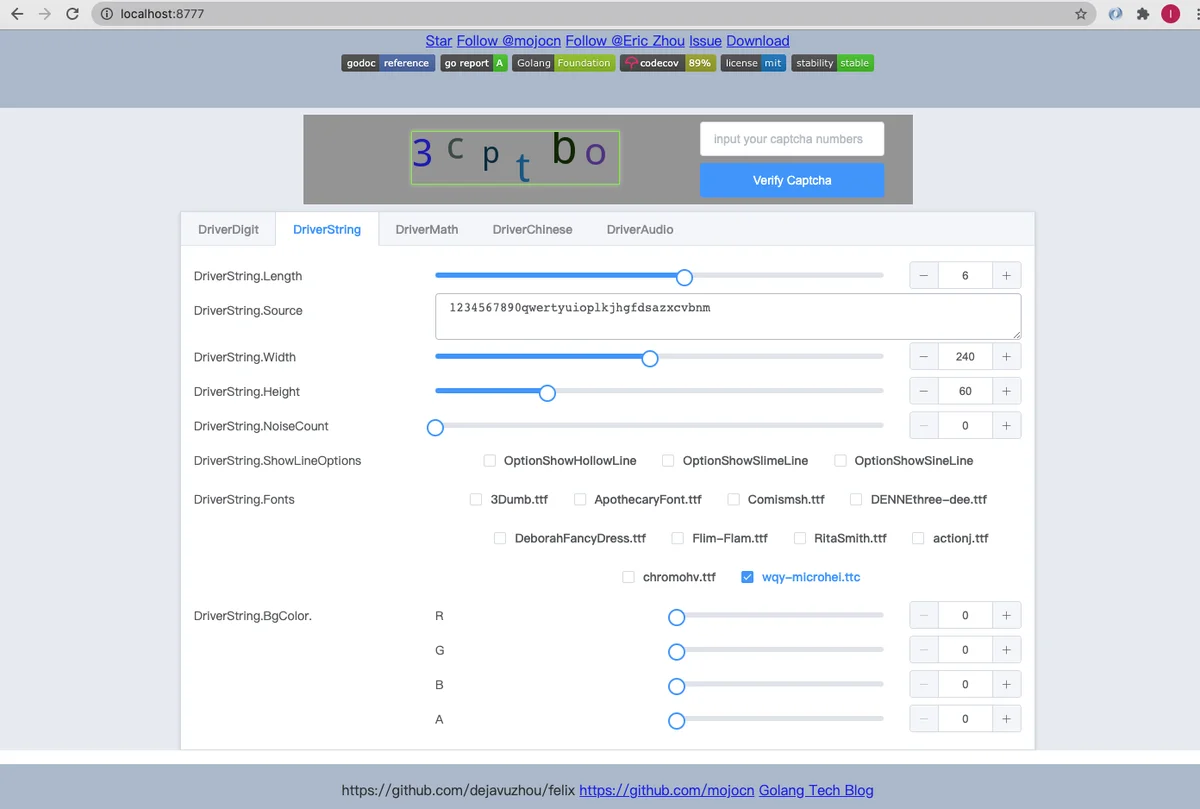Check the Flim-Flam.ttf font
The image size is (1200, 809).
coord(678,538)
